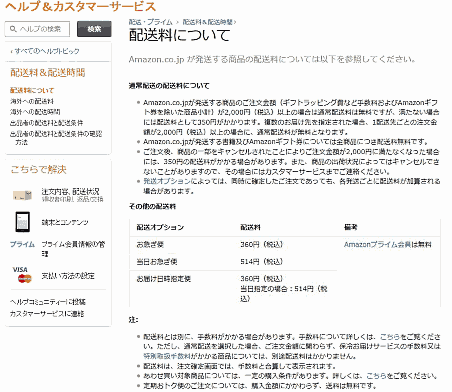Image resolution: width=452 pixels, height=392 pixels.
Task: Follow こちら link about あわせ買い対象商品
Action: tap(377, 376)
